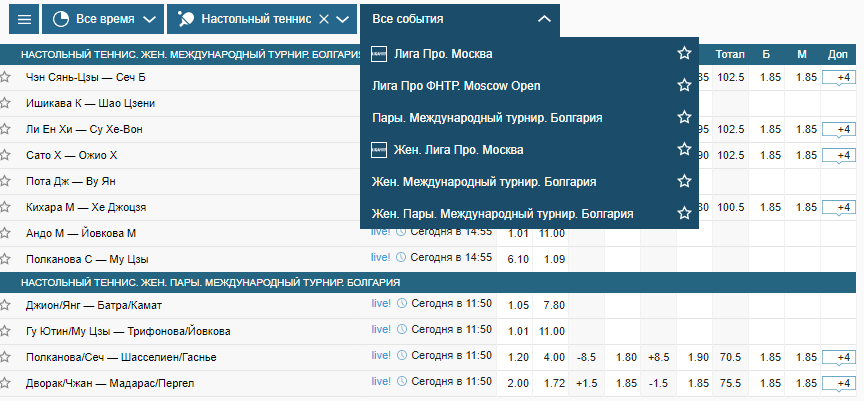Favorite the Полканова С — Му Цзы match
This screenshot has height=401, width=864.
(5, 259)
